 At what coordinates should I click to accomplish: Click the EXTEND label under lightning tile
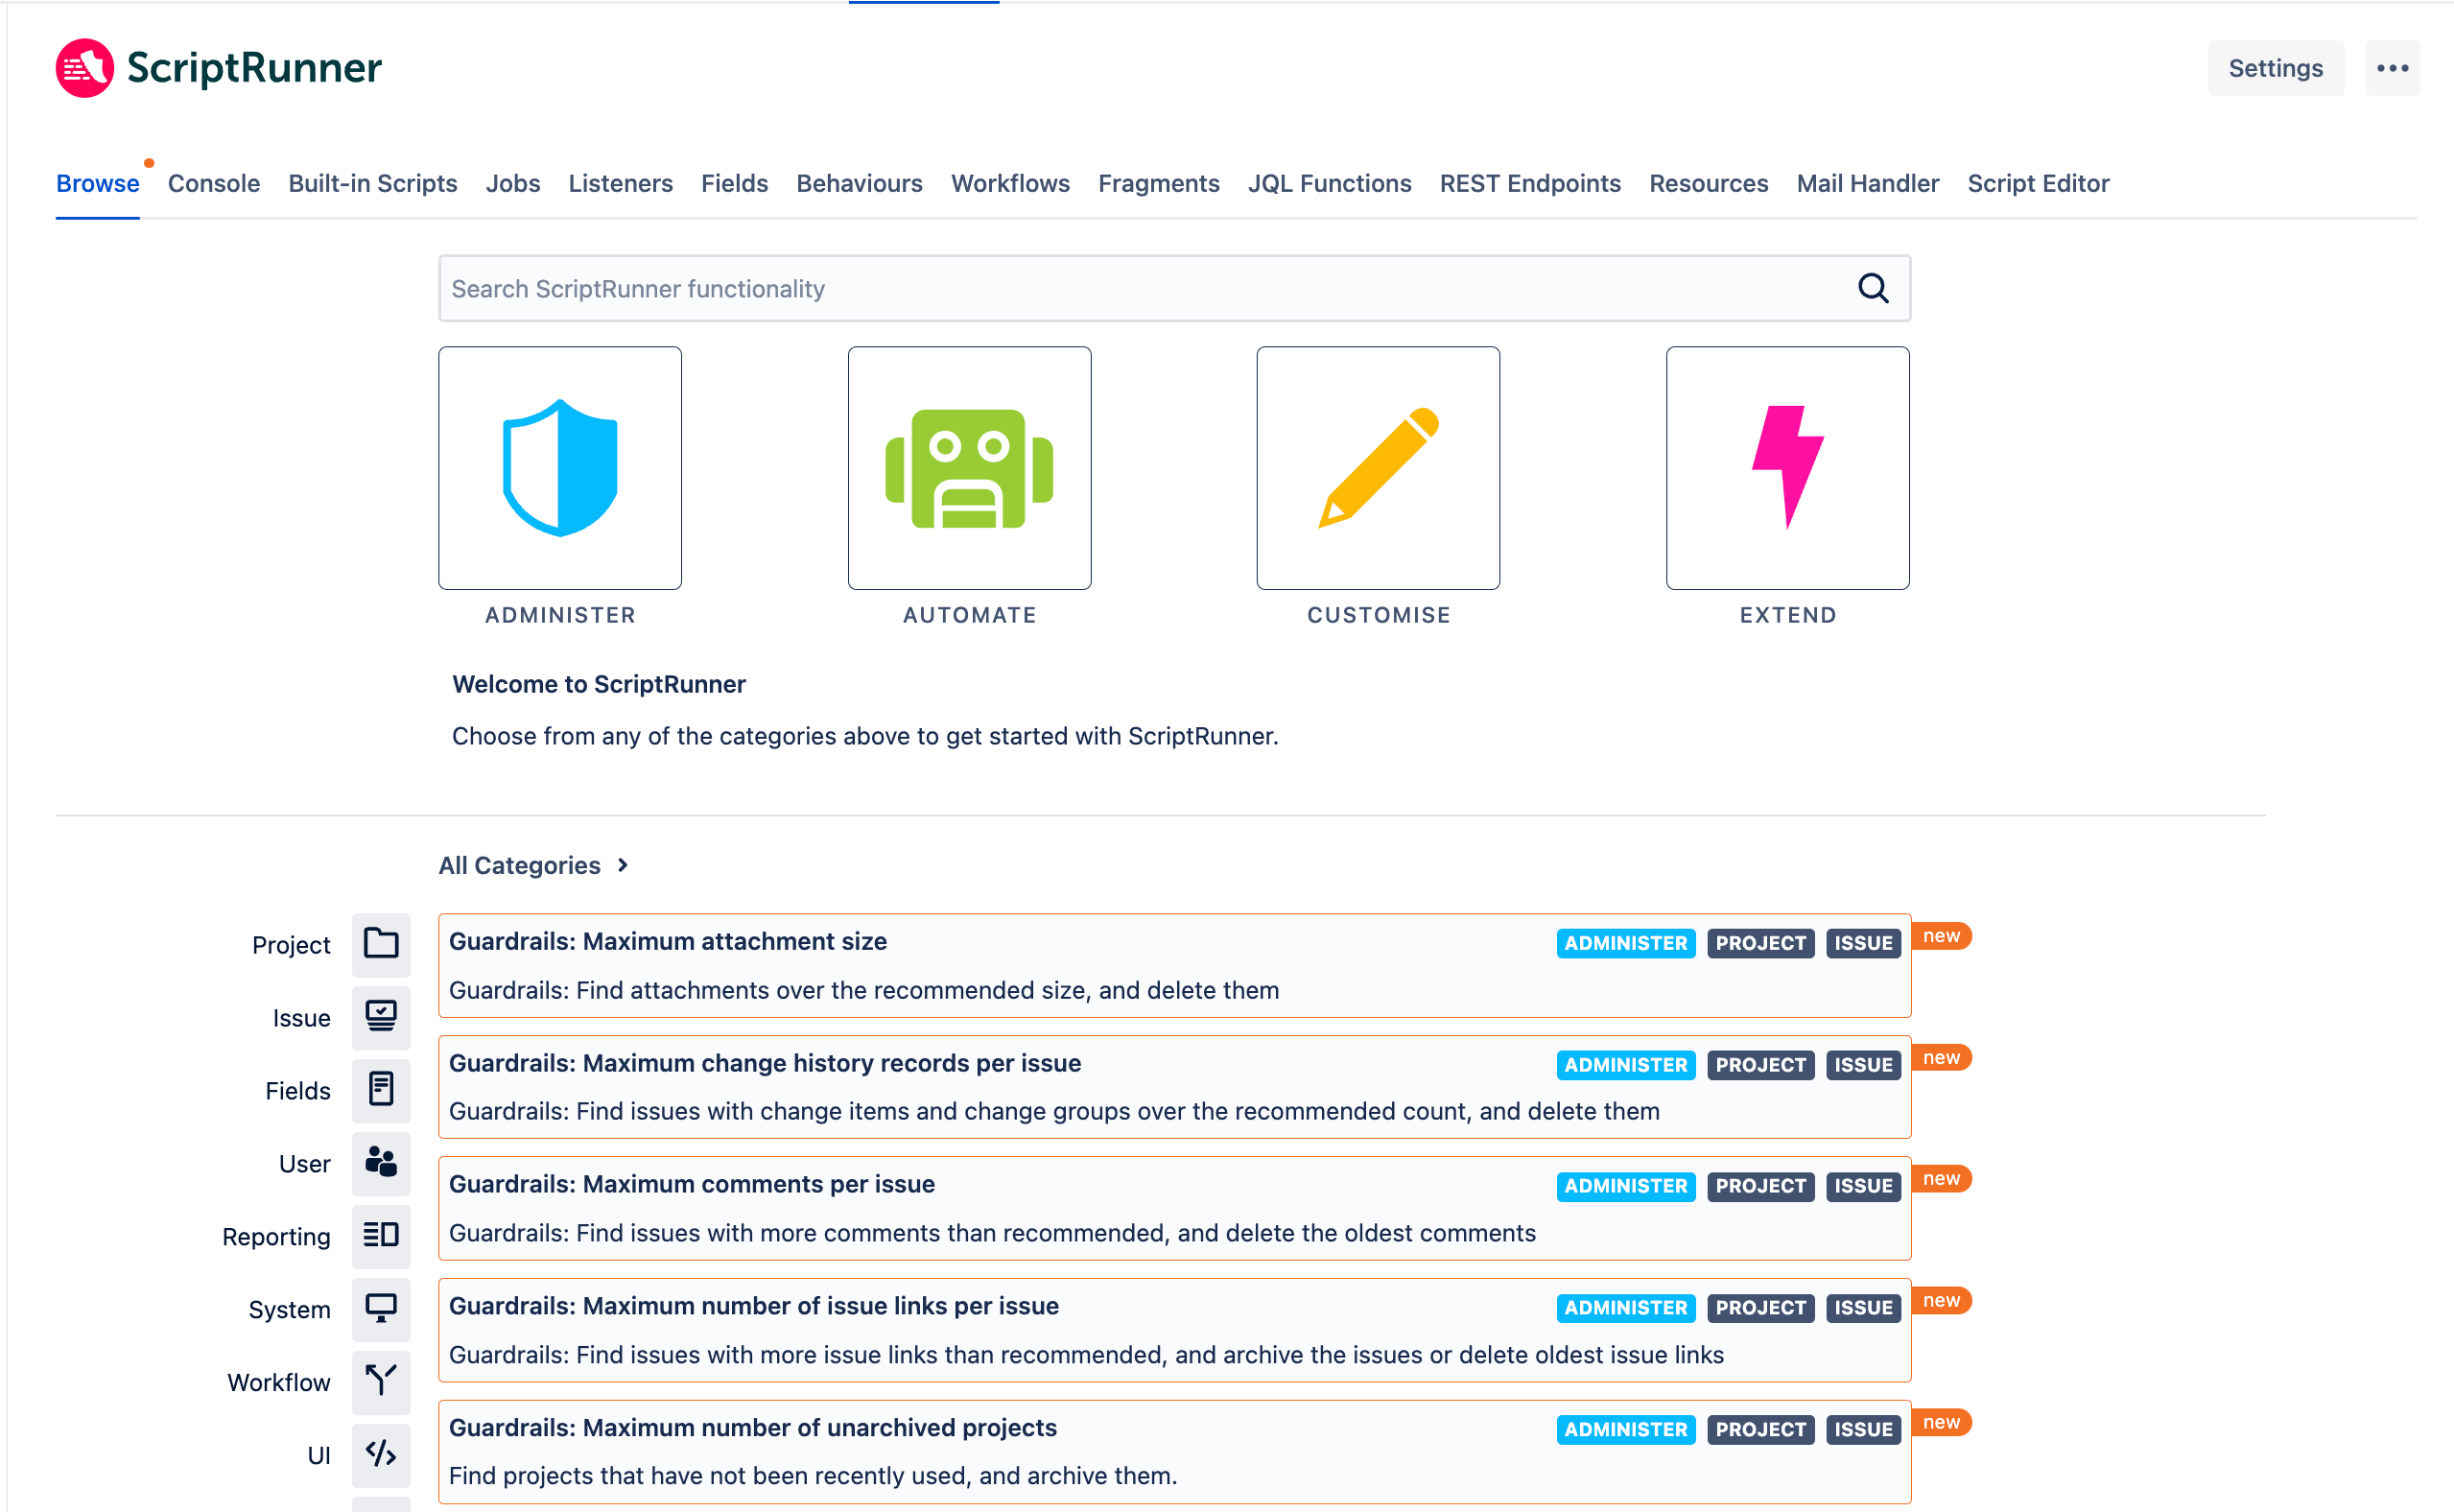(1787, 615)
